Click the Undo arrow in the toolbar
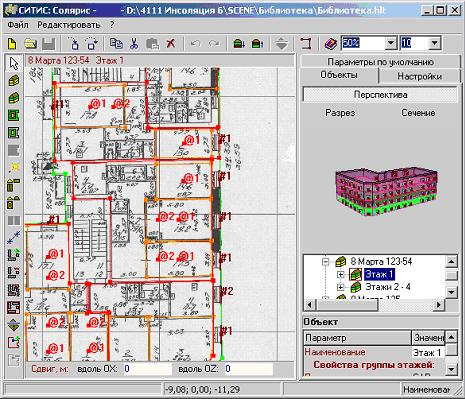The width and height of the screenshot is (465, 399). [196, 44]
